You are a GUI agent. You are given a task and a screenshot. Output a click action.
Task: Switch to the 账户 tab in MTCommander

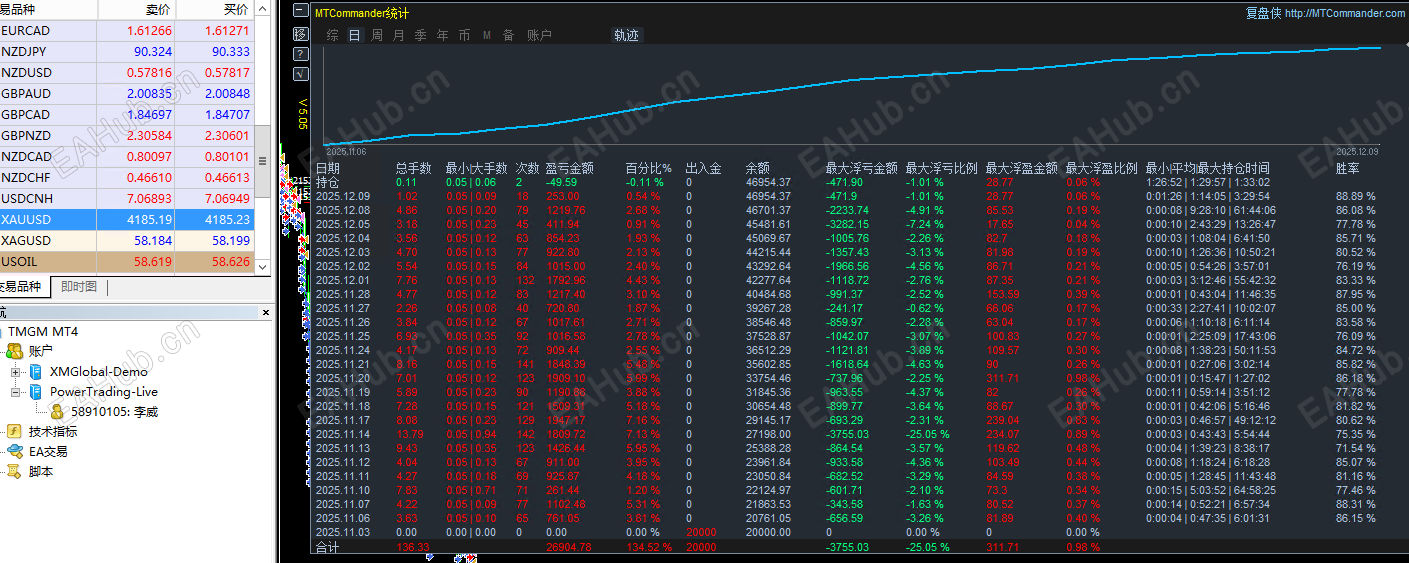pos(539,35)
